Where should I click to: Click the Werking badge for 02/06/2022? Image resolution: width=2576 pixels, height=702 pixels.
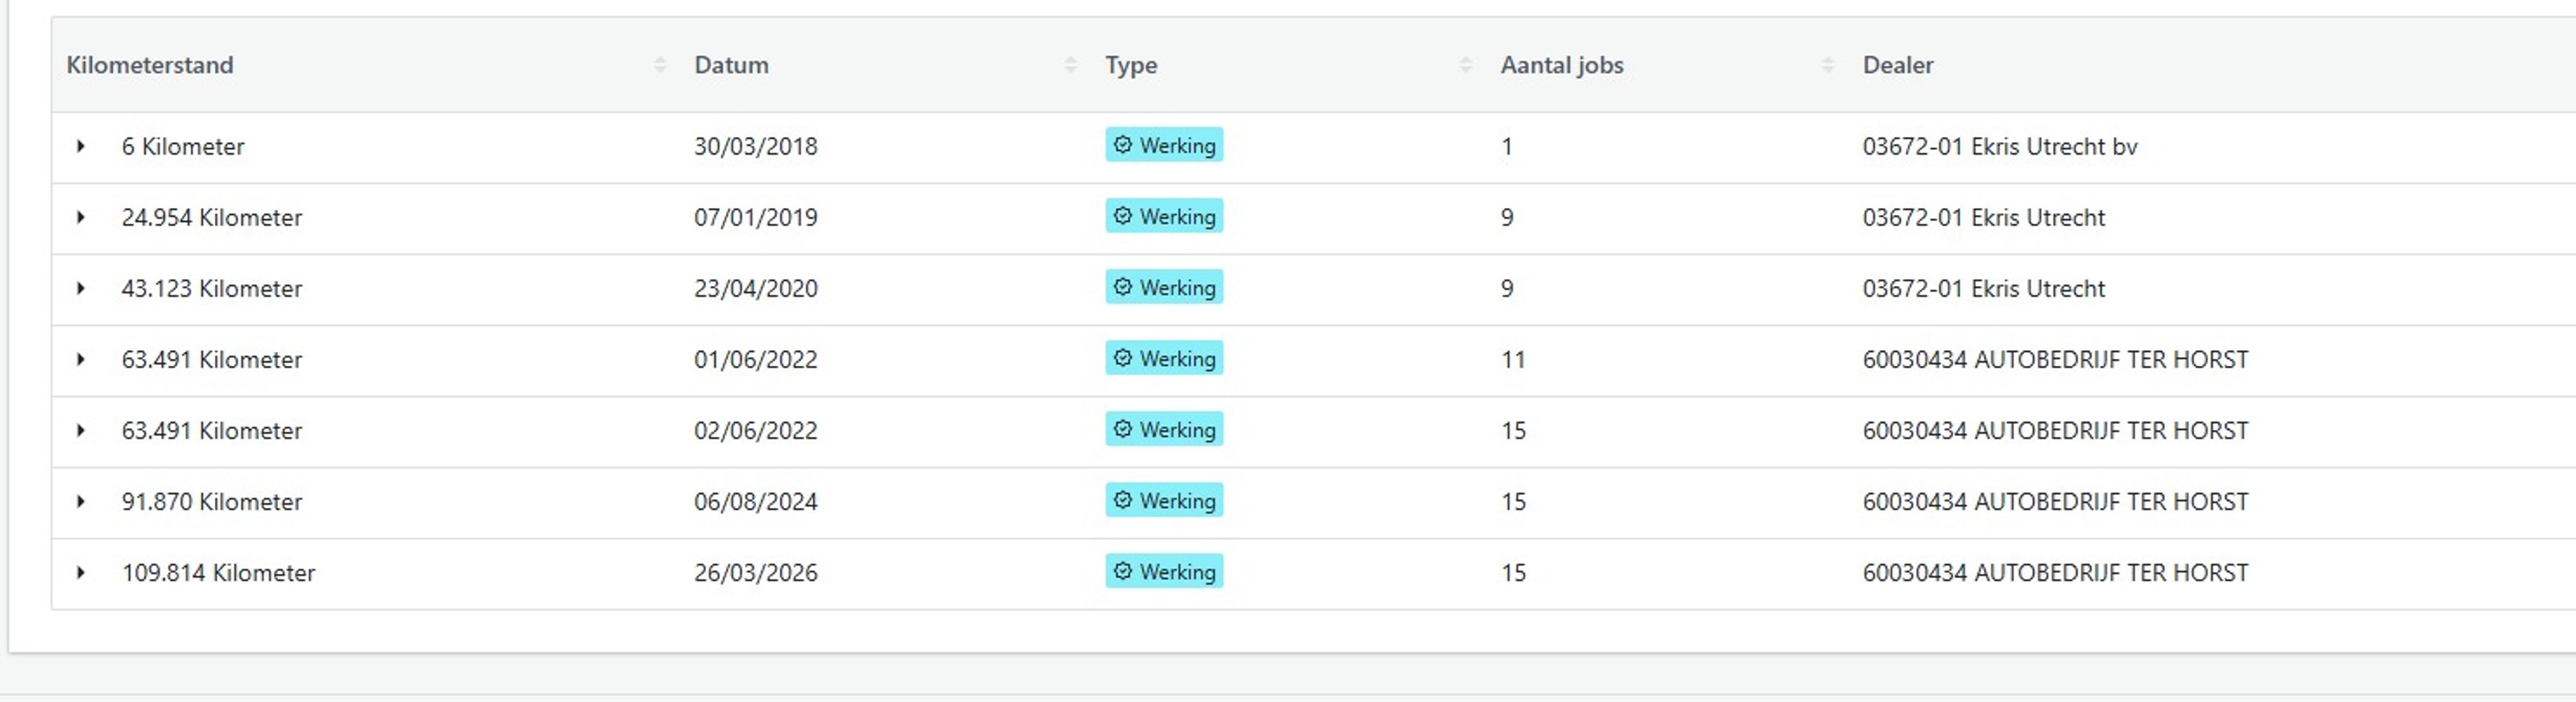click(1164, 429)
